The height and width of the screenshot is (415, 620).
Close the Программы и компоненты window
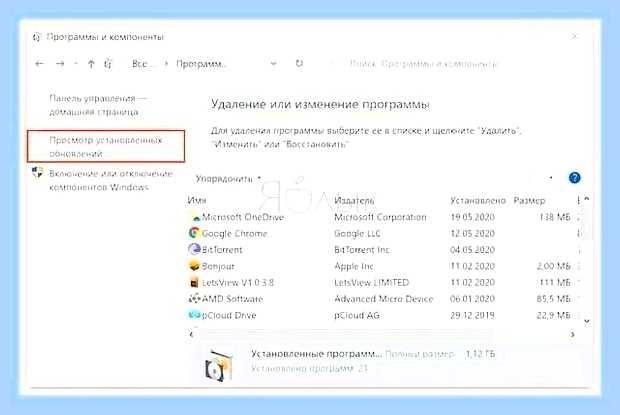(575, 36)
